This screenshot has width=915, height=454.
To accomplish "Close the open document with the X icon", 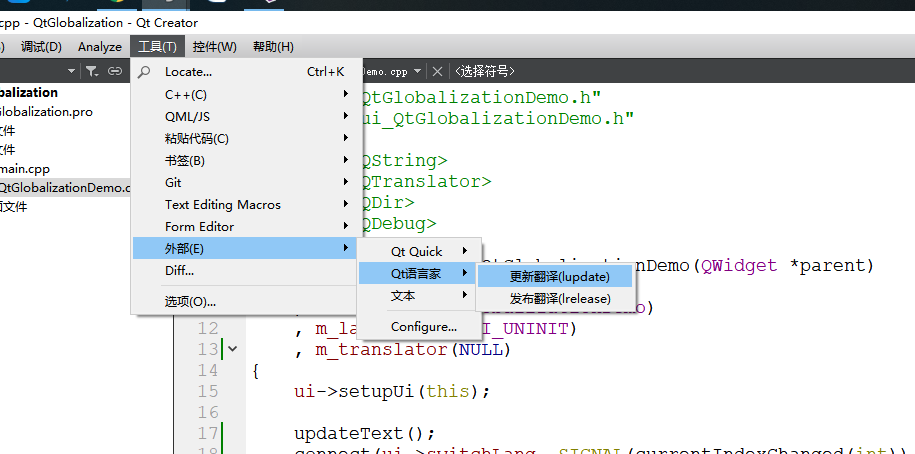I will 437,72.
